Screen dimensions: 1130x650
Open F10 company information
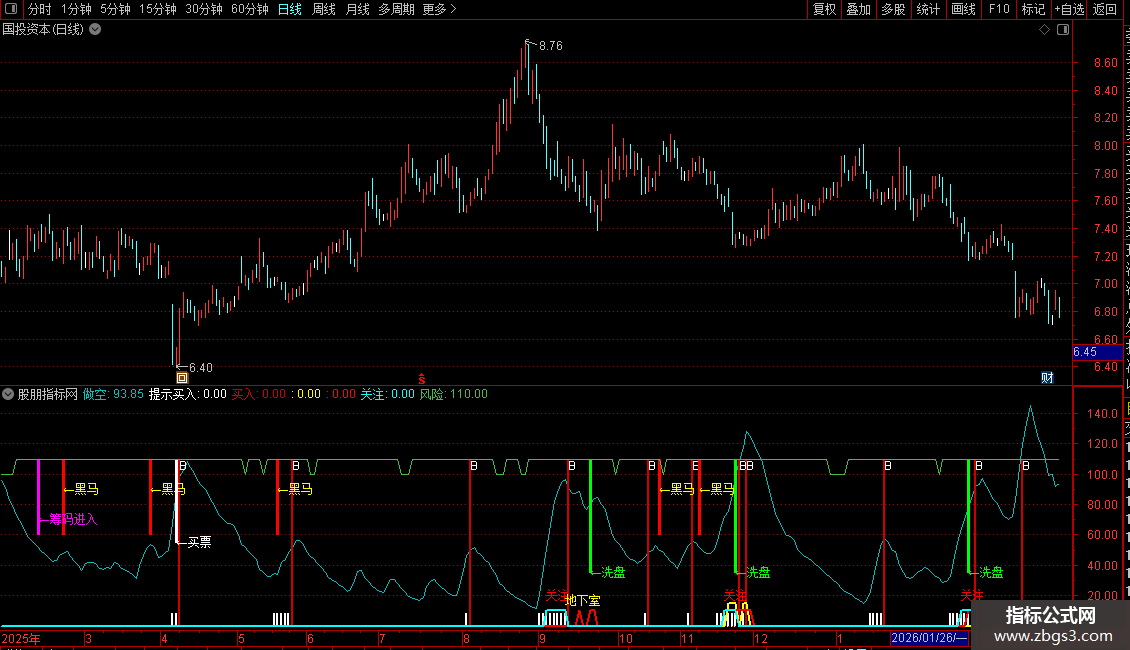coord(999,9)
